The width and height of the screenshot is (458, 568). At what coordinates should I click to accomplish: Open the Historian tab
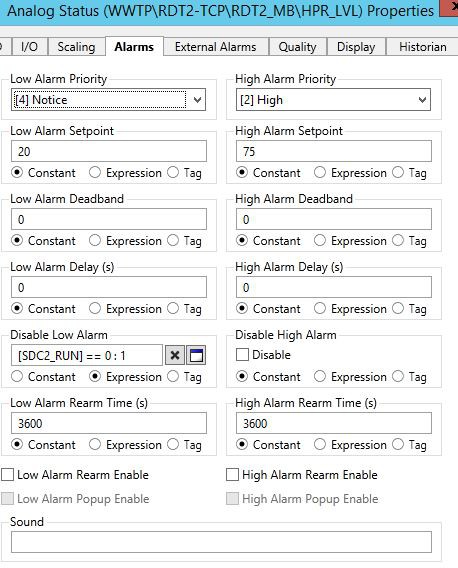click(x=422, y=47)
